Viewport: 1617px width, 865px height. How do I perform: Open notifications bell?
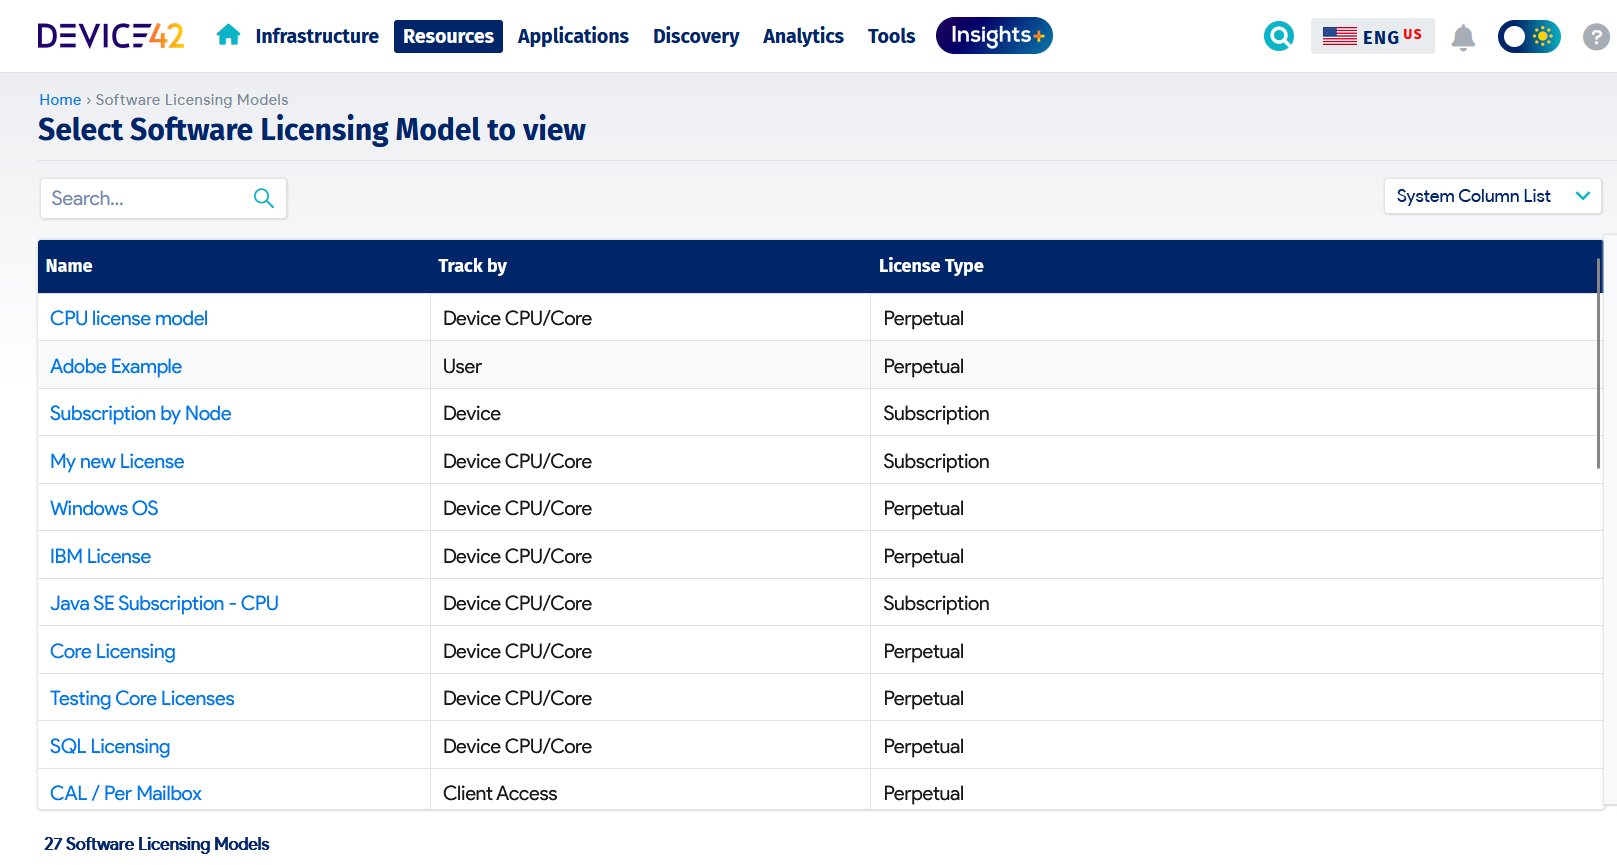coord(1463,37)
